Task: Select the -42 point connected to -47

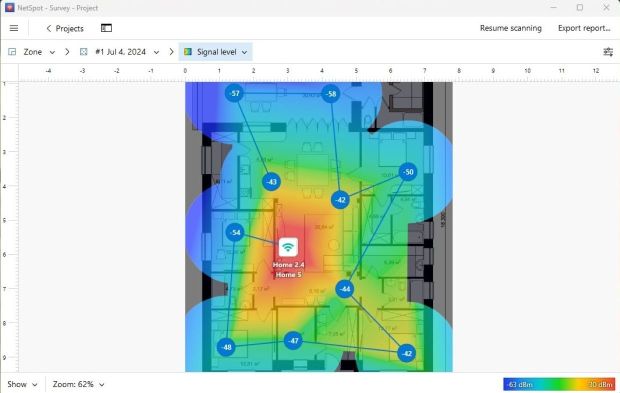Action: (x=406, y=353)
